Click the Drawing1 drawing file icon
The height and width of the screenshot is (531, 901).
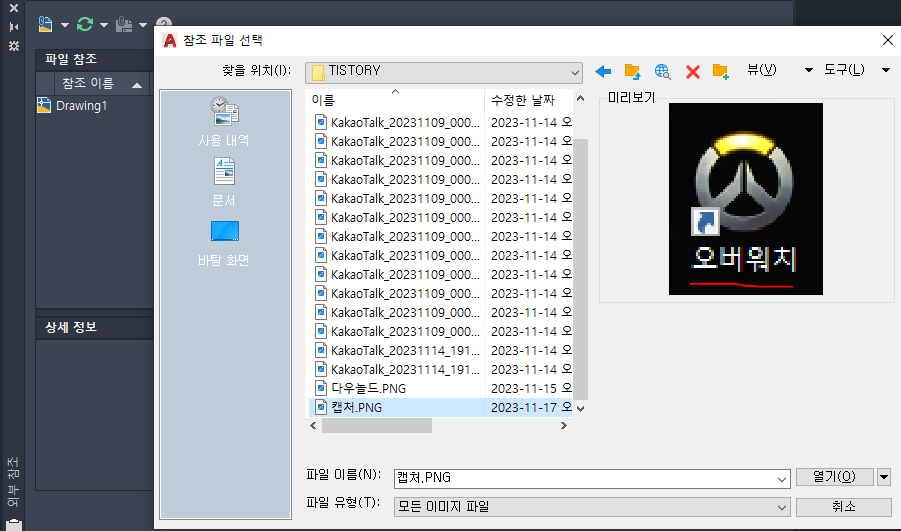(x=44, y=105)
